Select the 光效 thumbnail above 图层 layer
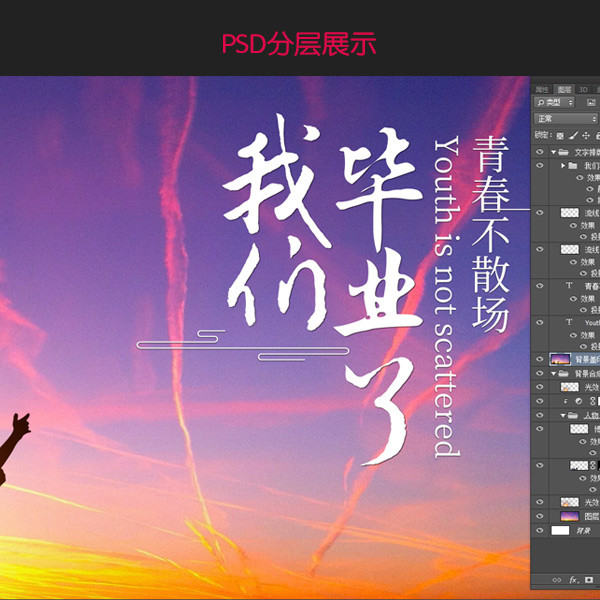The height and width of the screenshot is (600, 600). [x=569, y=502]
